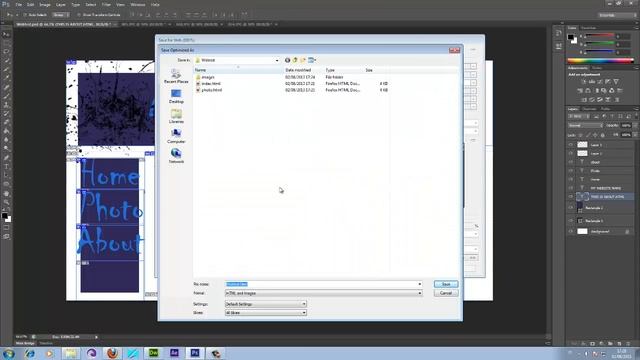Pick a color from the spectrum ramp
Screen dimensions: 640x360
(x=600, y=60)
